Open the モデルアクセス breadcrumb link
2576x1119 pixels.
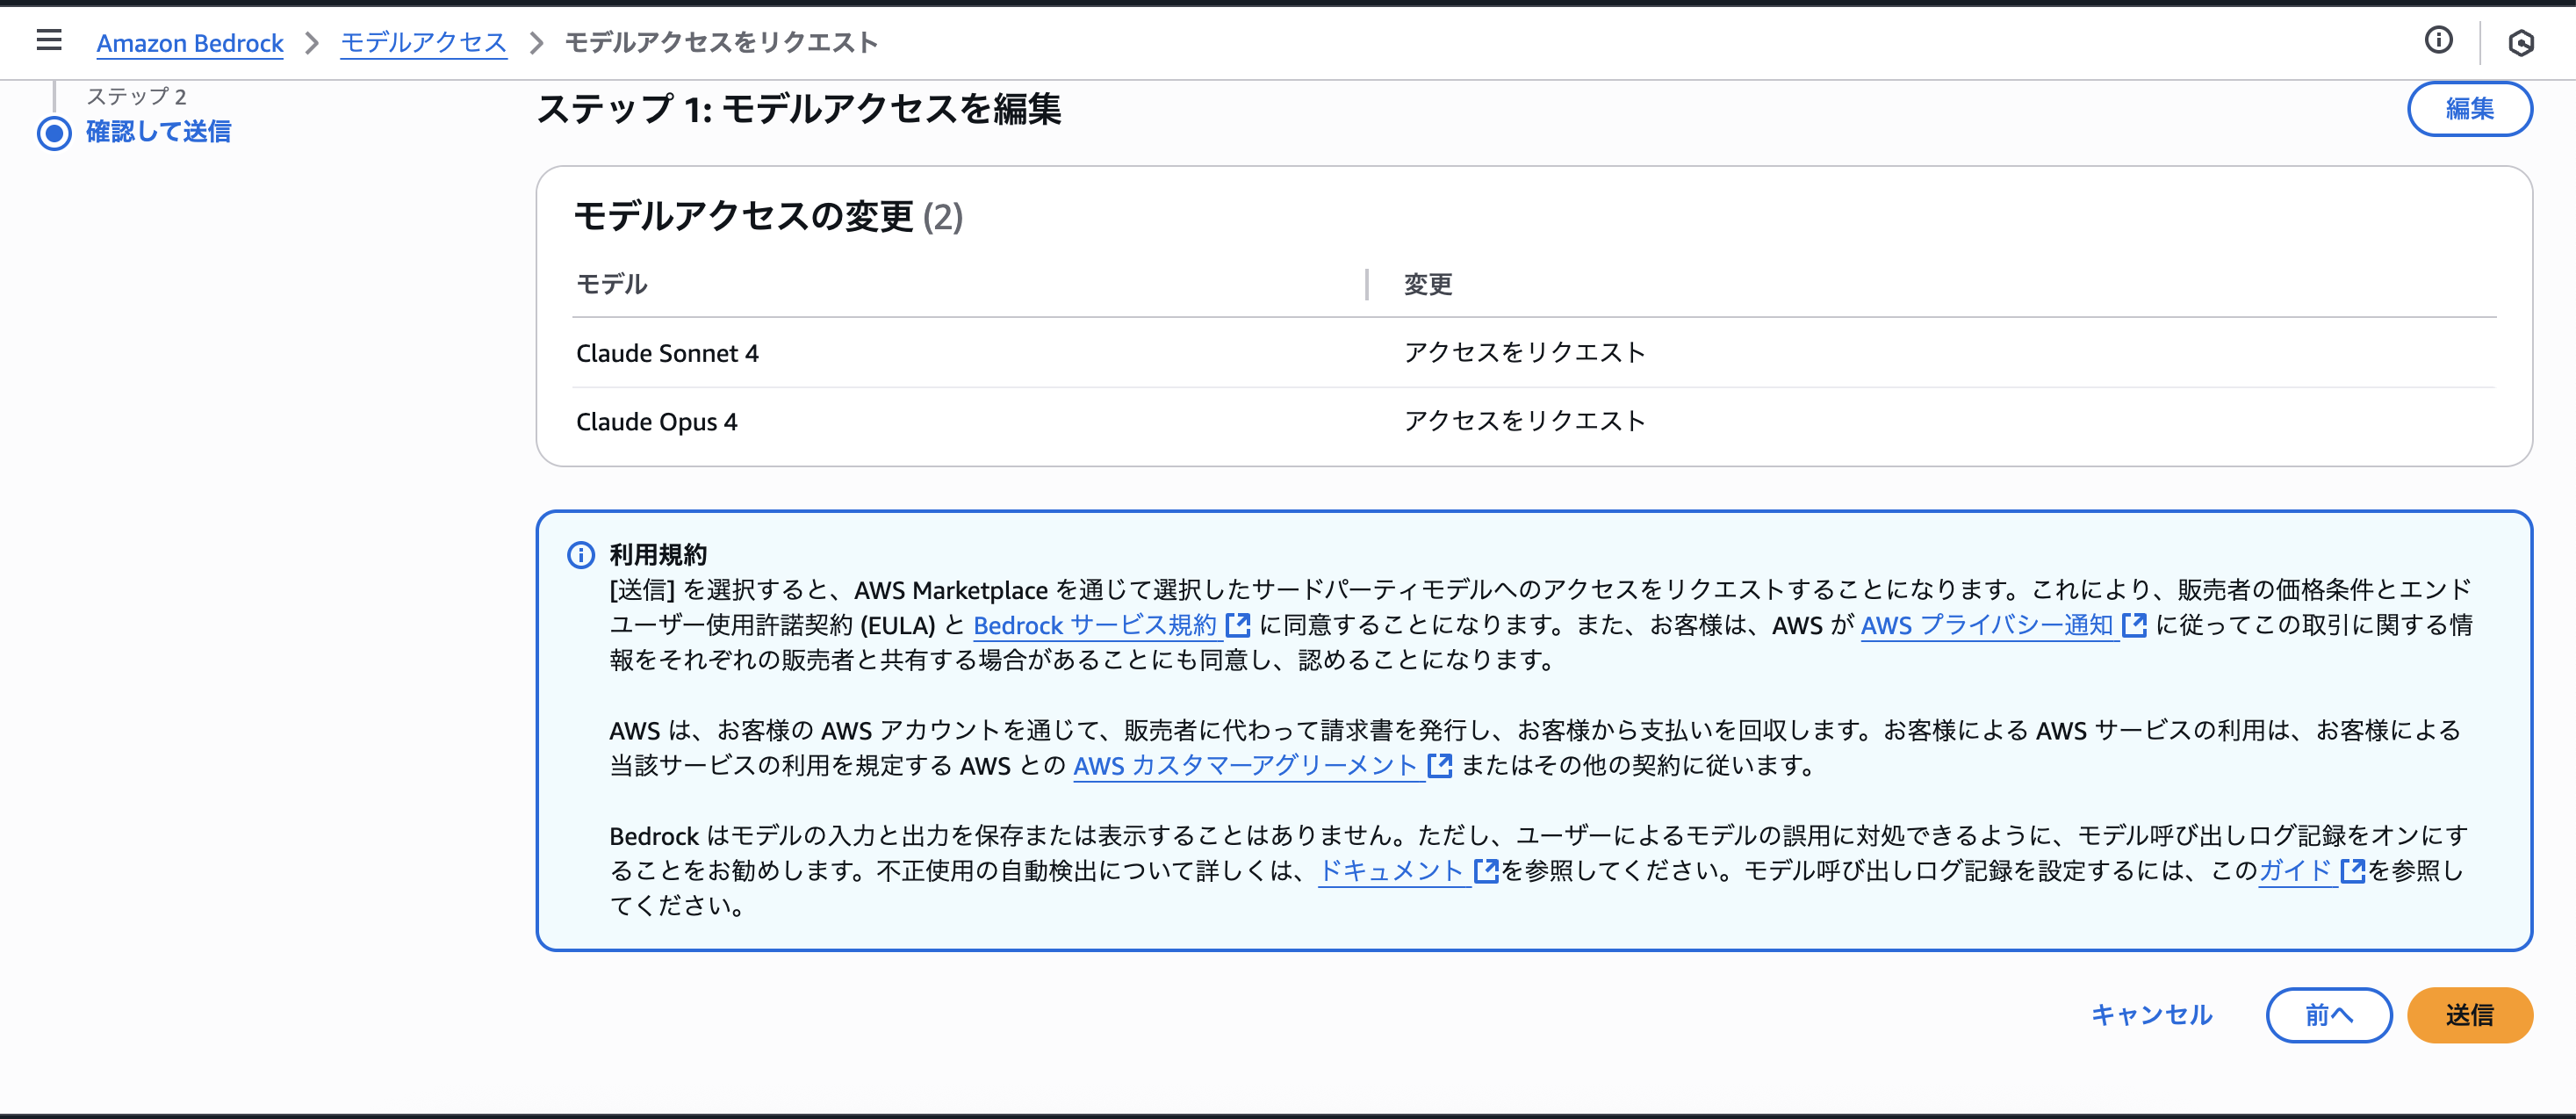click(x=423, y=43)
